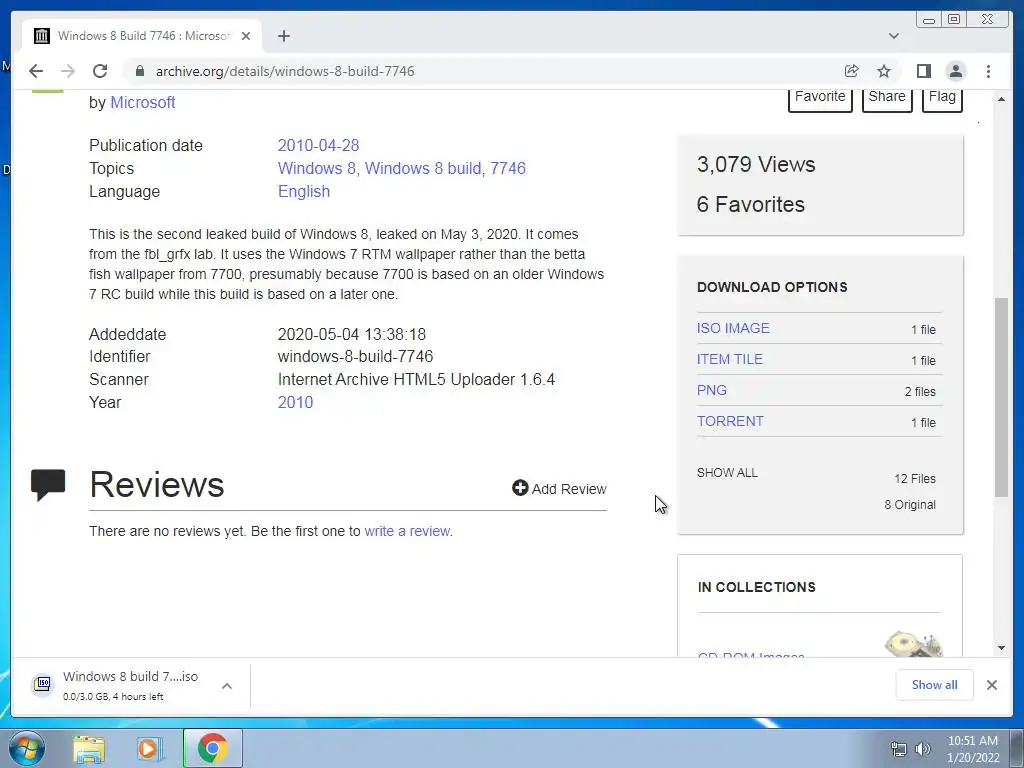Click the 12 Files count text

pos(914,479)
